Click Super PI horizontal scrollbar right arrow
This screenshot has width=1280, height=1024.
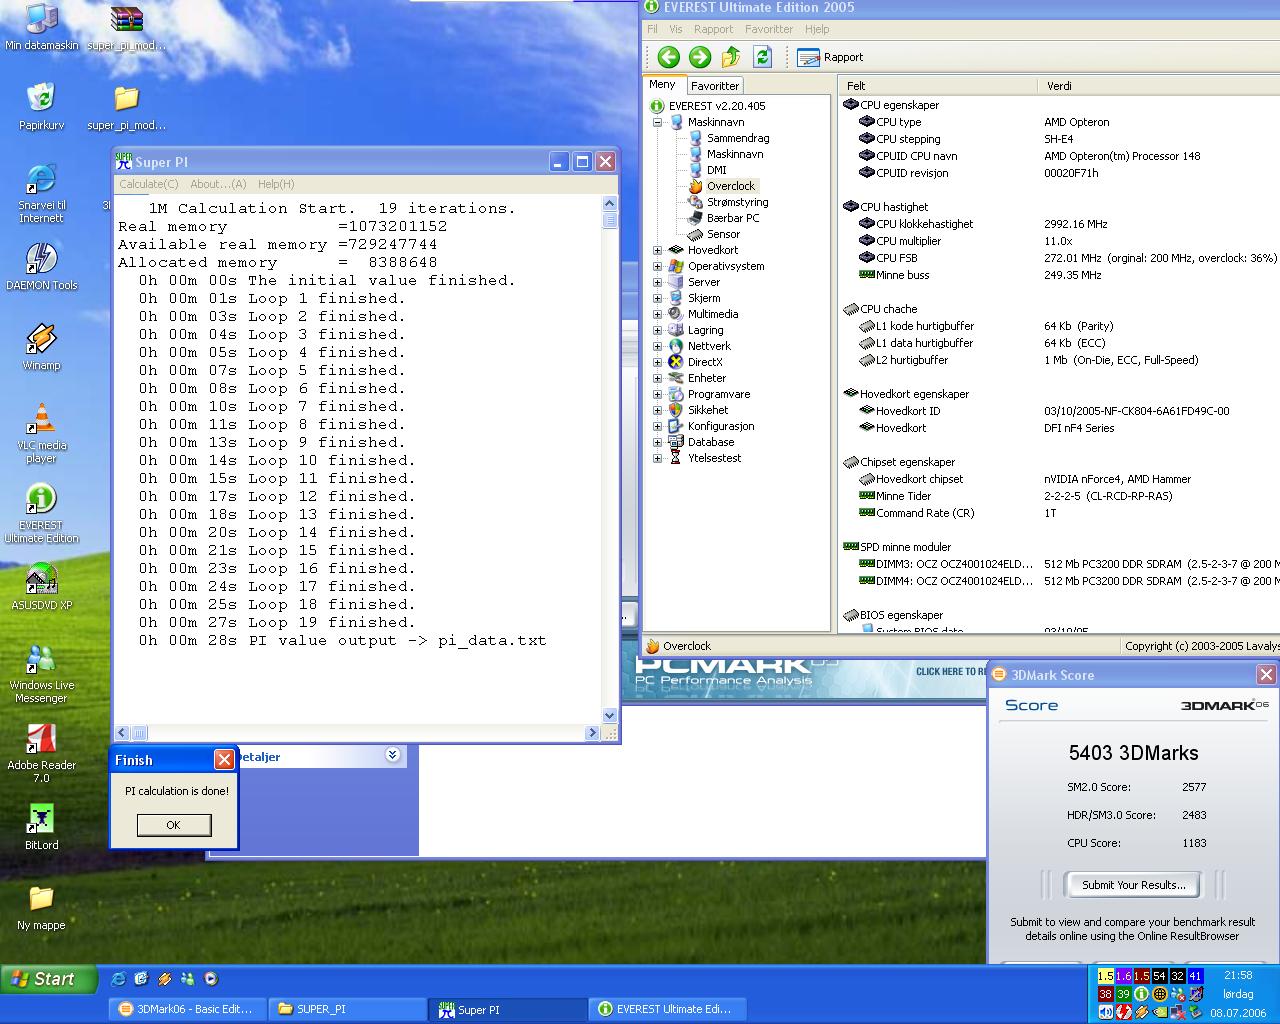point(591,733)
